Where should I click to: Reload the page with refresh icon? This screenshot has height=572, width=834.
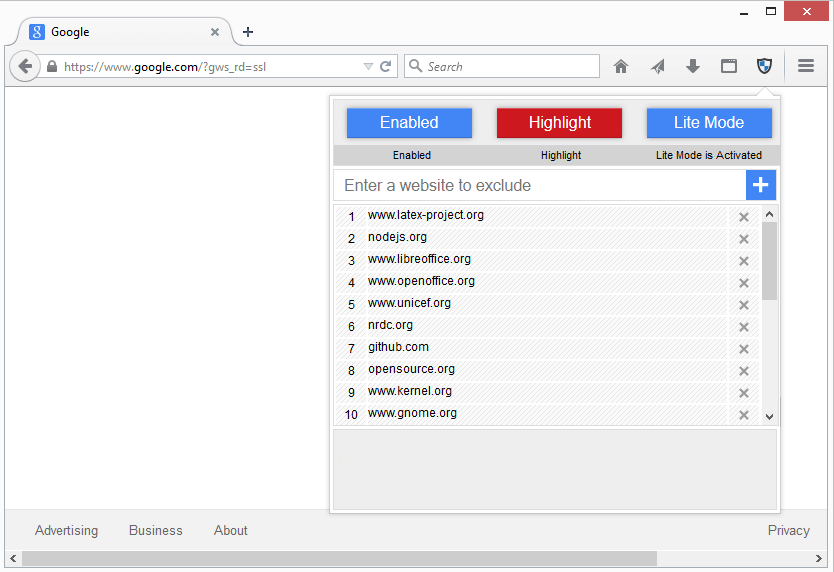tap(386, 67)
